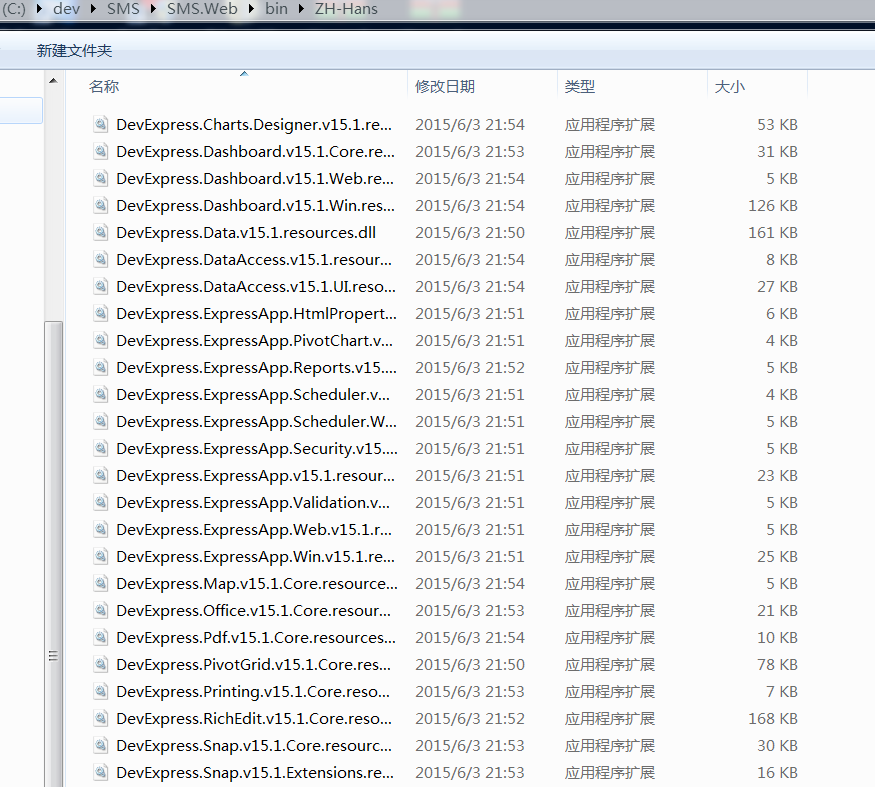Click the DevExpress.Pdf.v15.1.Core file icon

click(100, 637)
